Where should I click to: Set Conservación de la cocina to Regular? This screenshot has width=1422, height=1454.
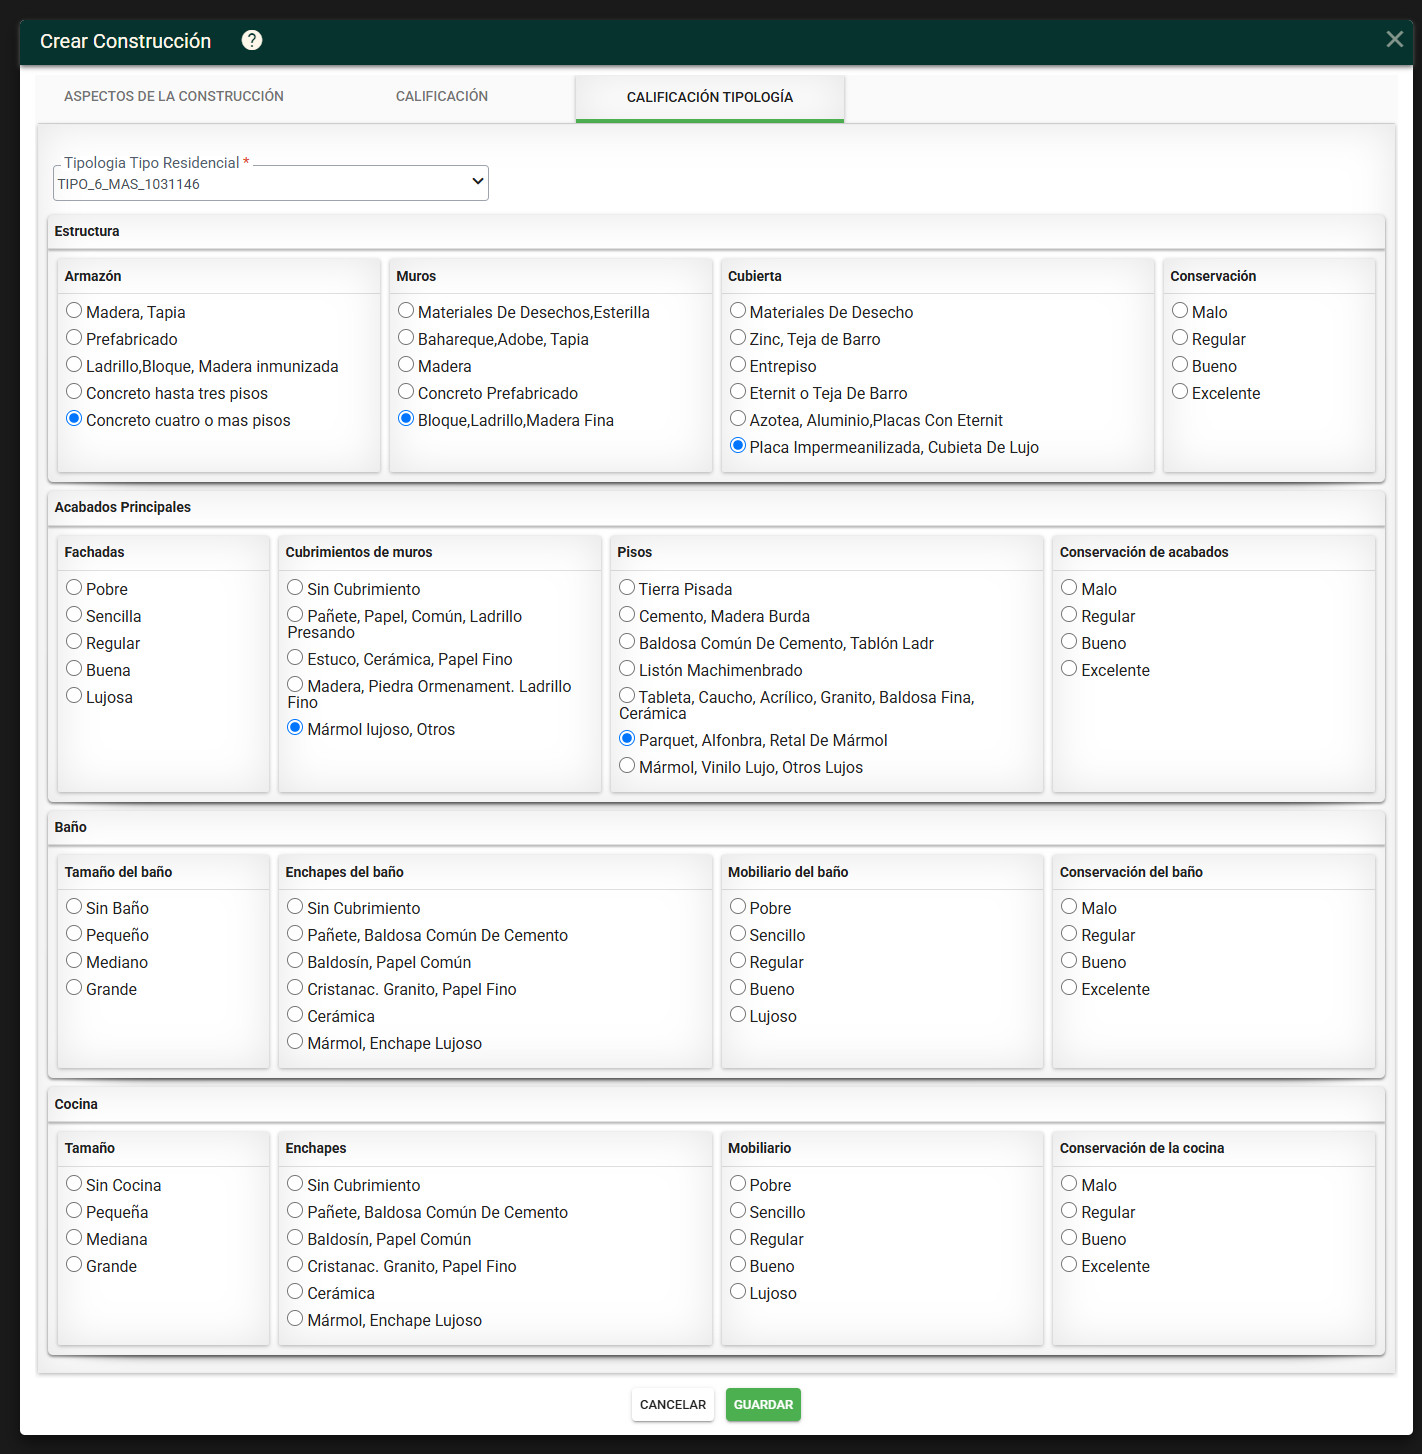1069,1211
